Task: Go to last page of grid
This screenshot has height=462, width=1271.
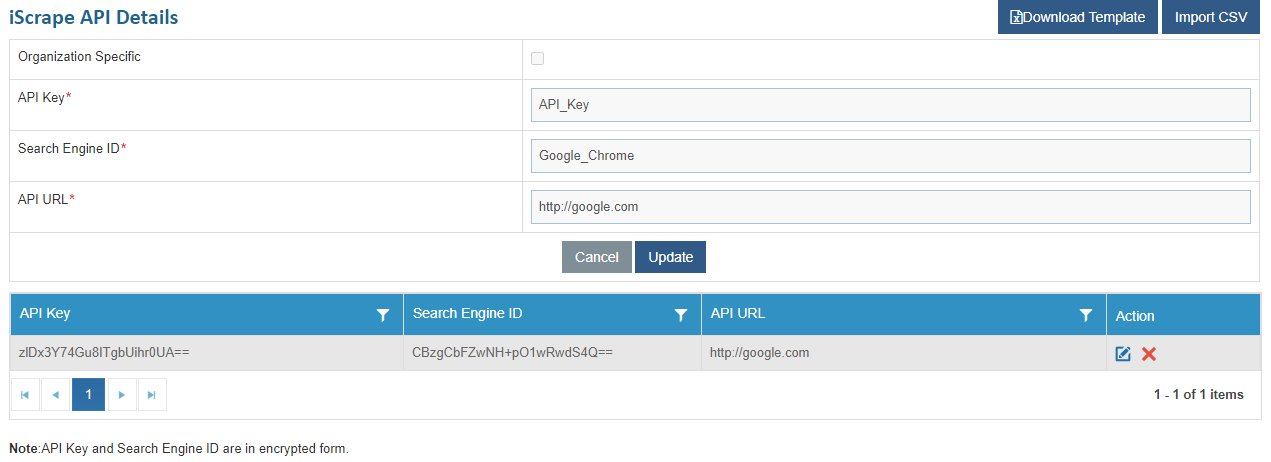Action: click(x=152, y=395)
